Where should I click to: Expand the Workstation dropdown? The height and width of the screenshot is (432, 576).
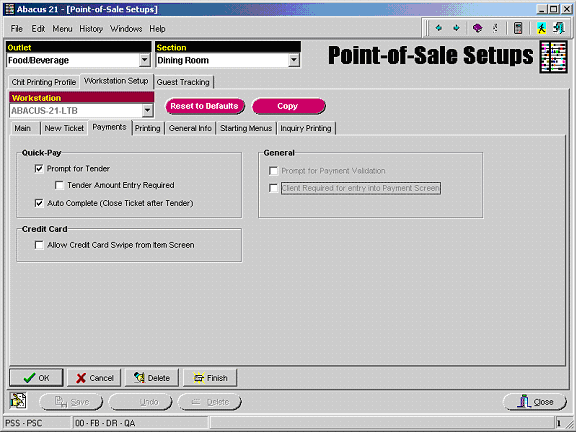[147, 110]
